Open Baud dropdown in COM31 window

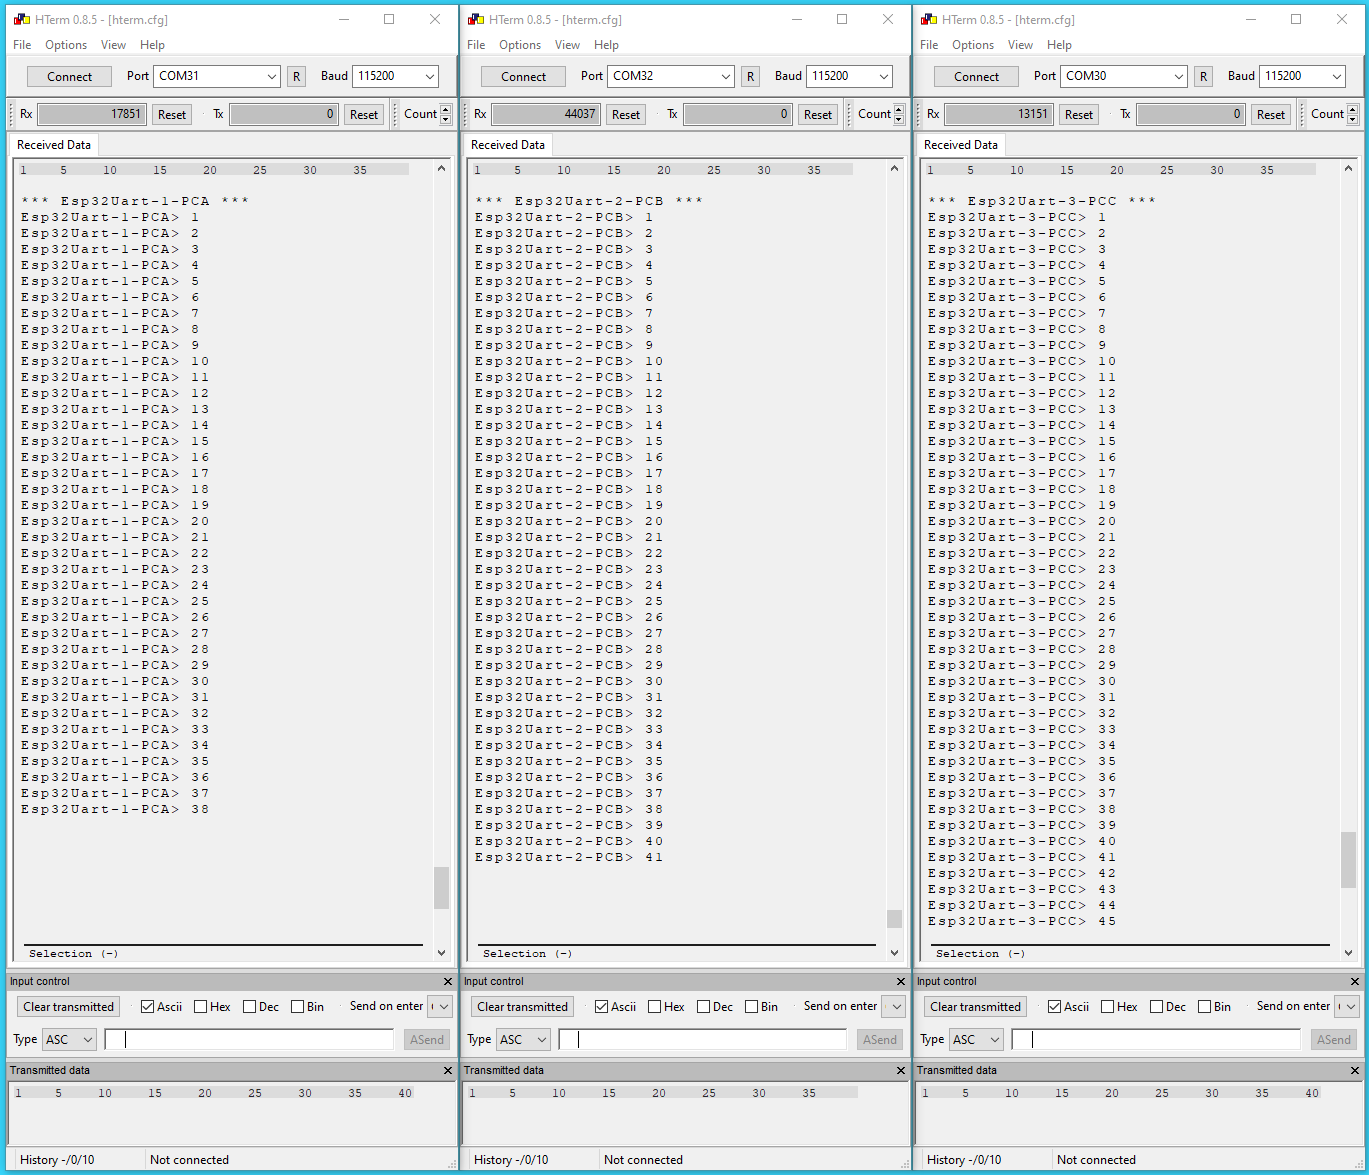(x=396, y=76)
